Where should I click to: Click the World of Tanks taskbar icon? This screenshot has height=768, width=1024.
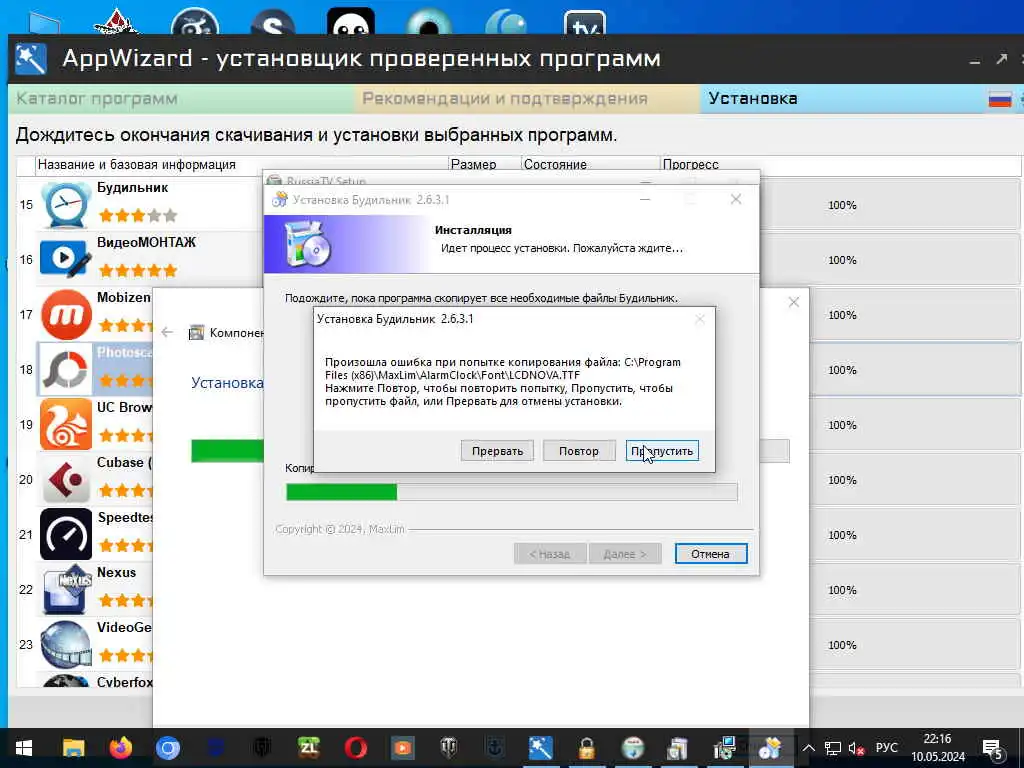pyautogui.click(x=449, y=748)
